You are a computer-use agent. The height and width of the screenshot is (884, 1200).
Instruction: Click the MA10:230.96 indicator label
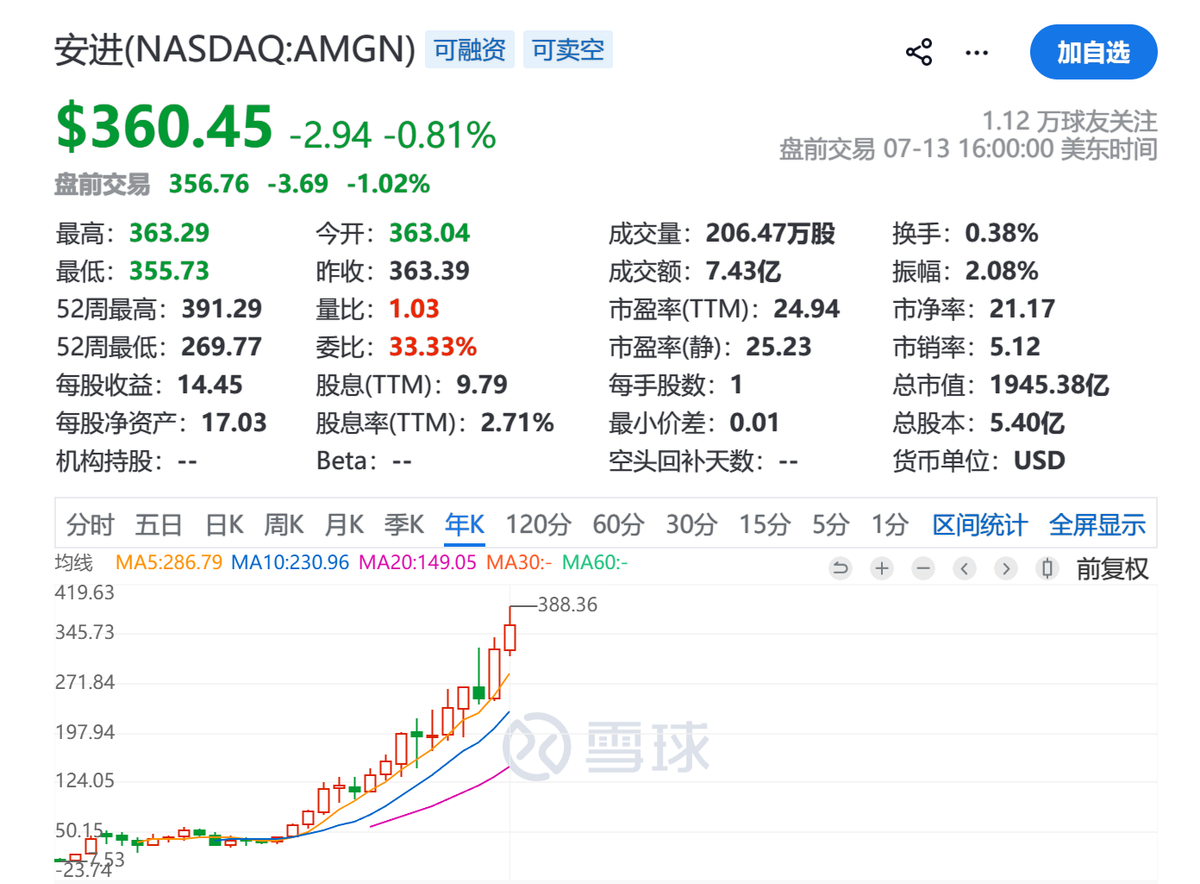tap(290, 562)
